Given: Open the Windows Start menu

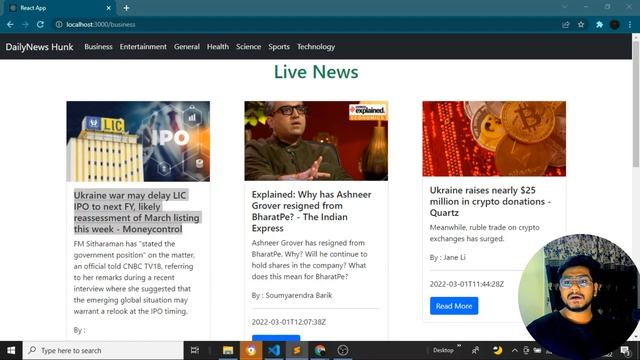Looking at the screenshot, I should (11, 350).
